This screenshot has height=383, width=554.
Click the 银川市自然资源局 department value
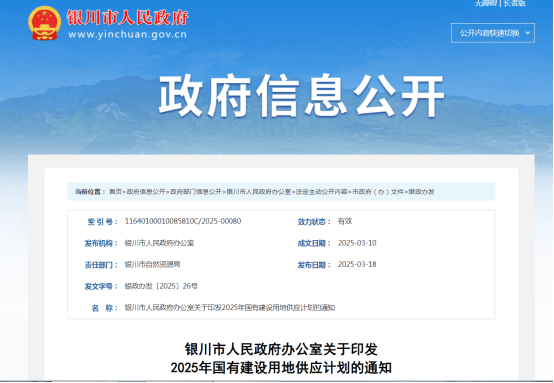152,264
